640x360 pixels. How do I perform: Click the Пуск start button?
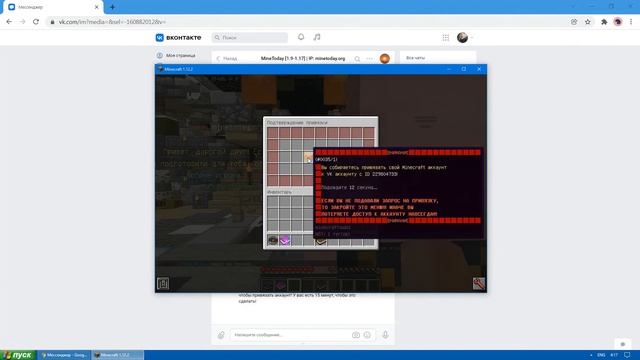pyautogui.click(x=18, y=355)
